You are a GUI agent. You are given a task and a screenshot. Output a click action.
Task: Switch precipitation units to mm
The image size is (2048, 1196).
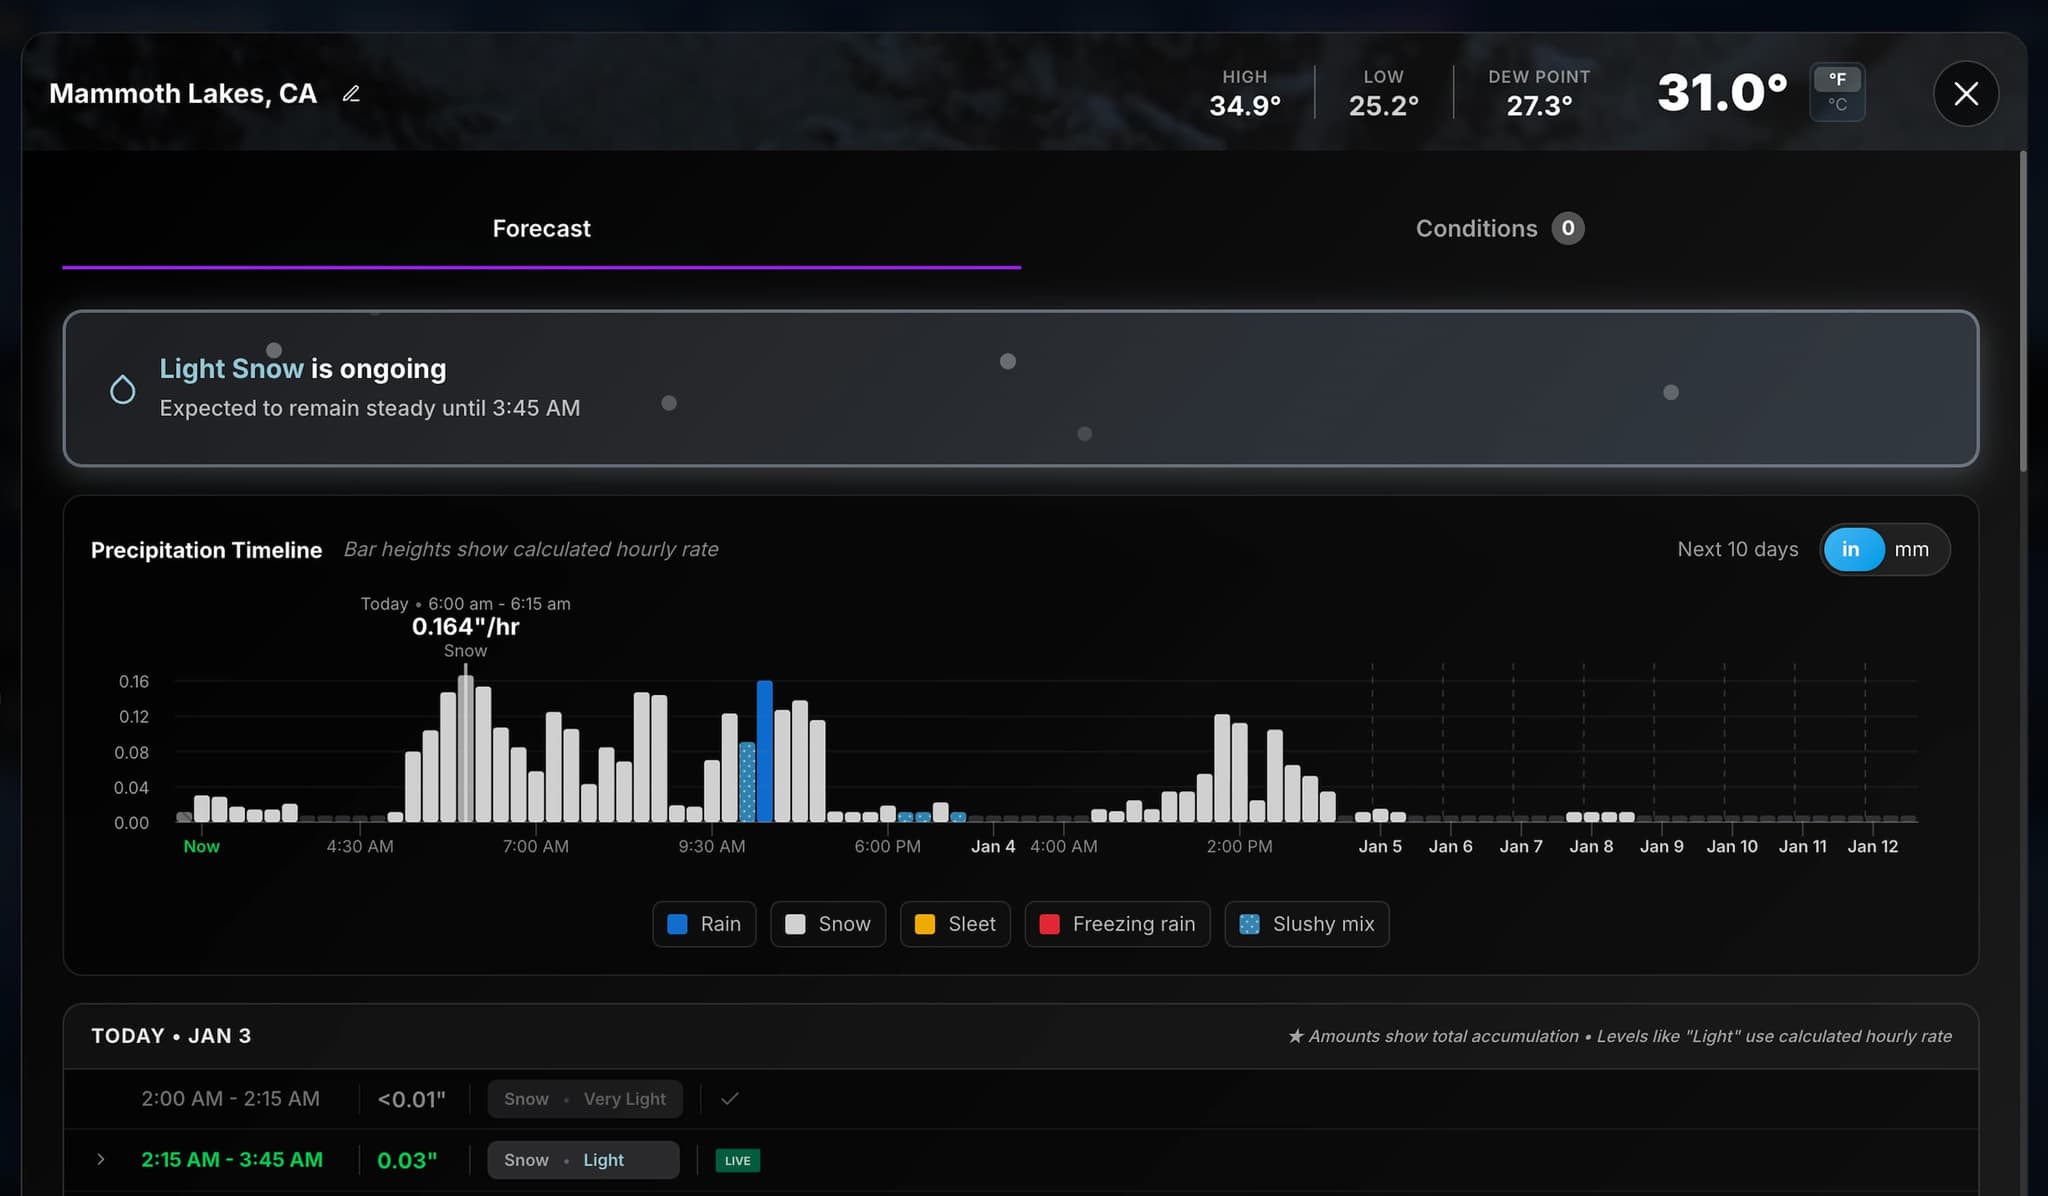pos(1912,549)
